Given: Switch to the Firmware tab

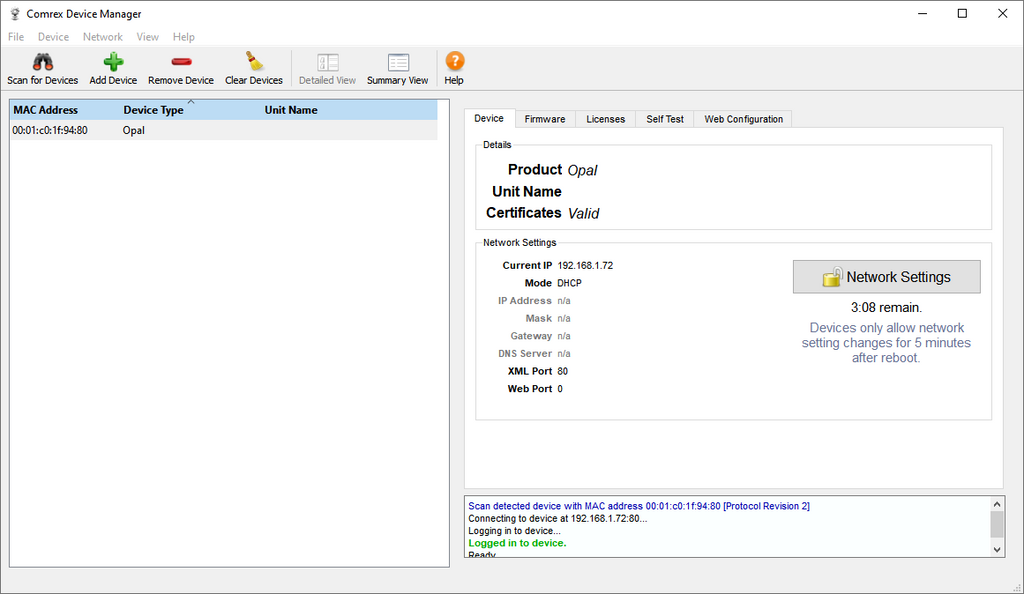Looking at the screenshot, I should coord(545,119).
